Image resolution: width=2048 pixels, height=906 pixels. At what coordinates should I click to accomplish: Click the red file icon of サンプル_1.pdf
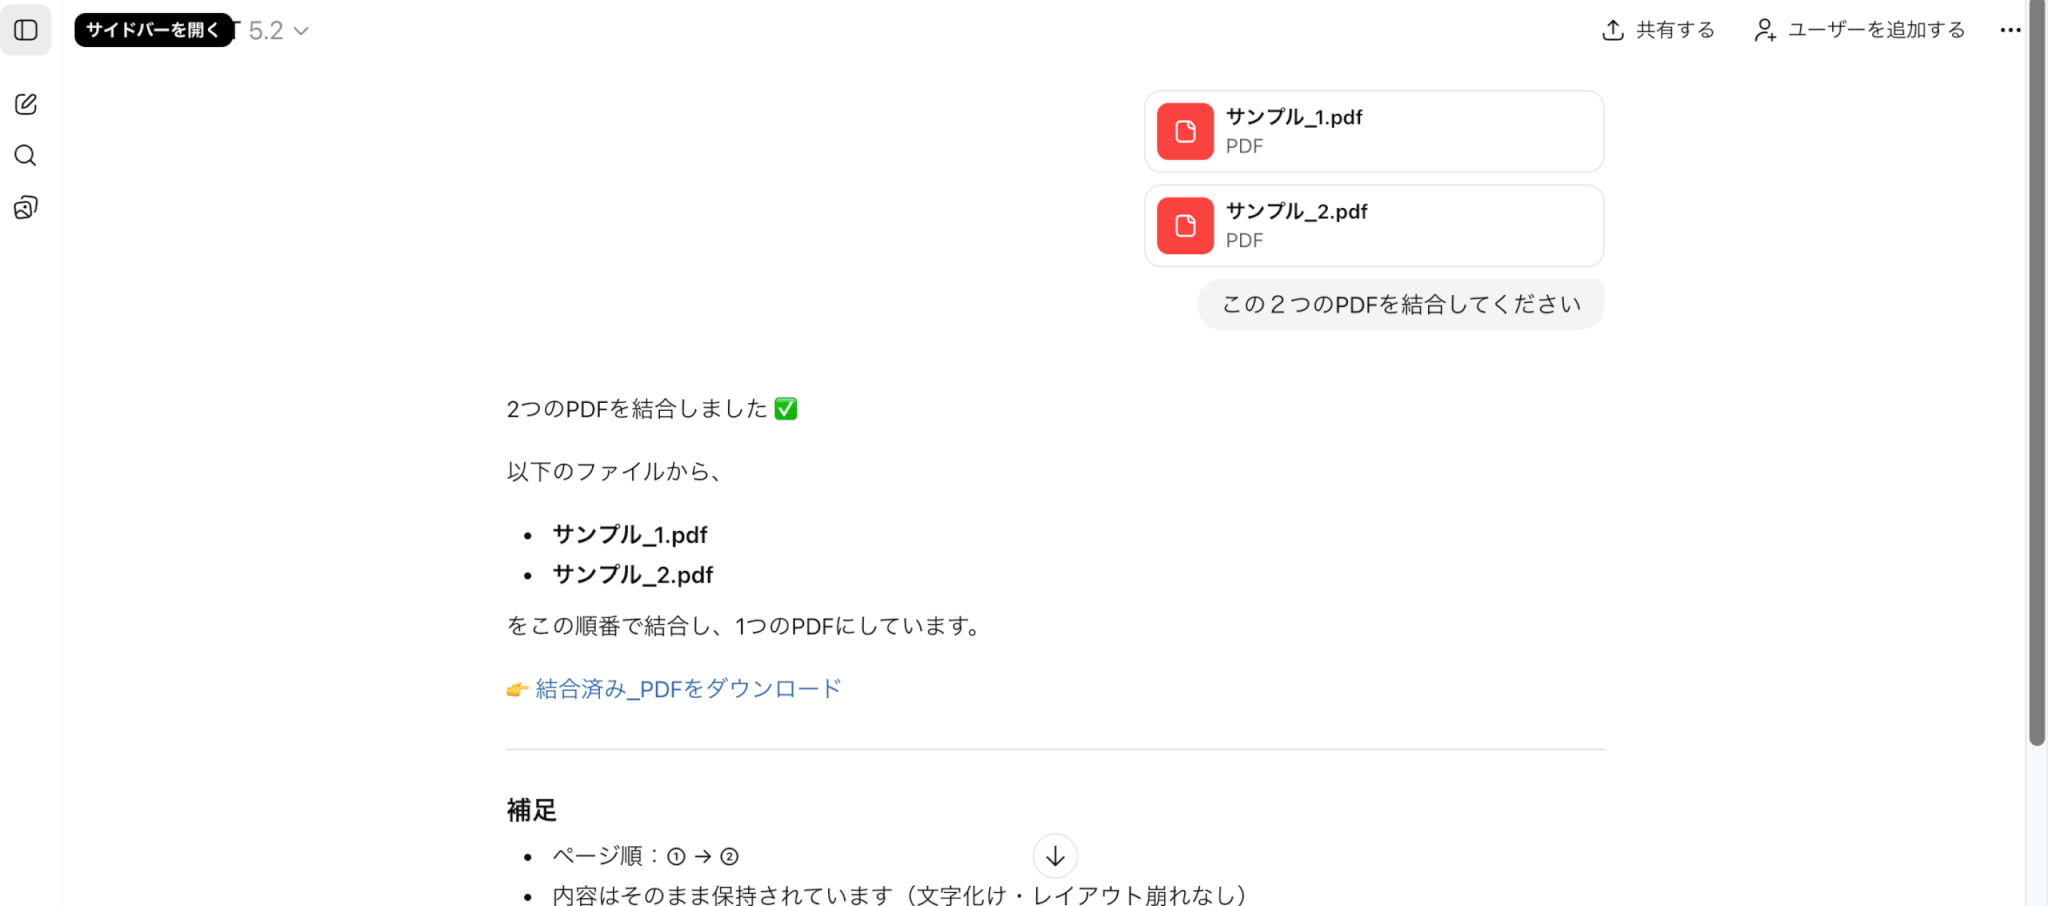click(x=1185, y=132)
